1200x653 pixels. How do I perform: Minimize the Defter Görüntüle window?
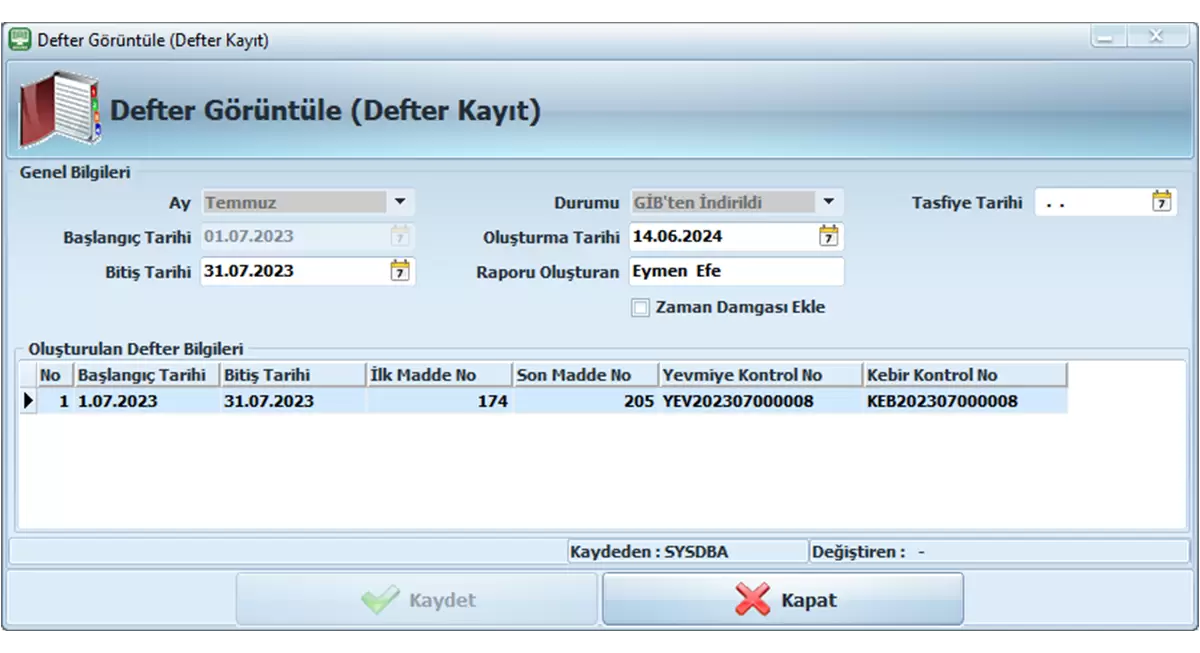[x=1106, y=38]
